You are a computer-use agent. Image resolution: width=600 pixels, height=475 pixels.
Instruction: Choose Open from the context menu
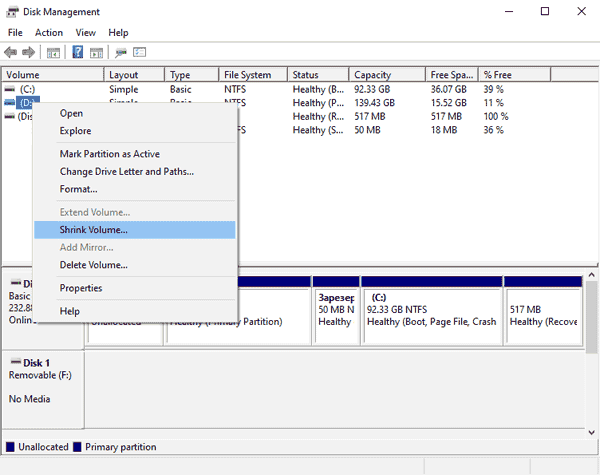[x=135, y=113]
